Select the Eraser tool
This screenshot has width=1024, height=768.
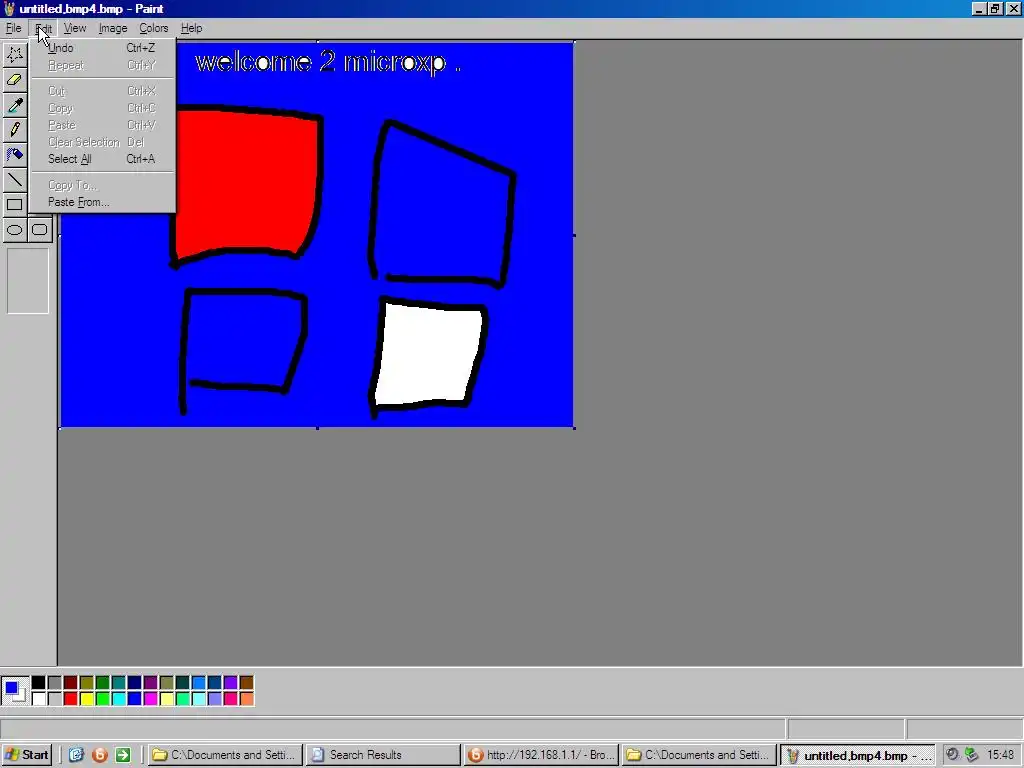pos(14,80)
